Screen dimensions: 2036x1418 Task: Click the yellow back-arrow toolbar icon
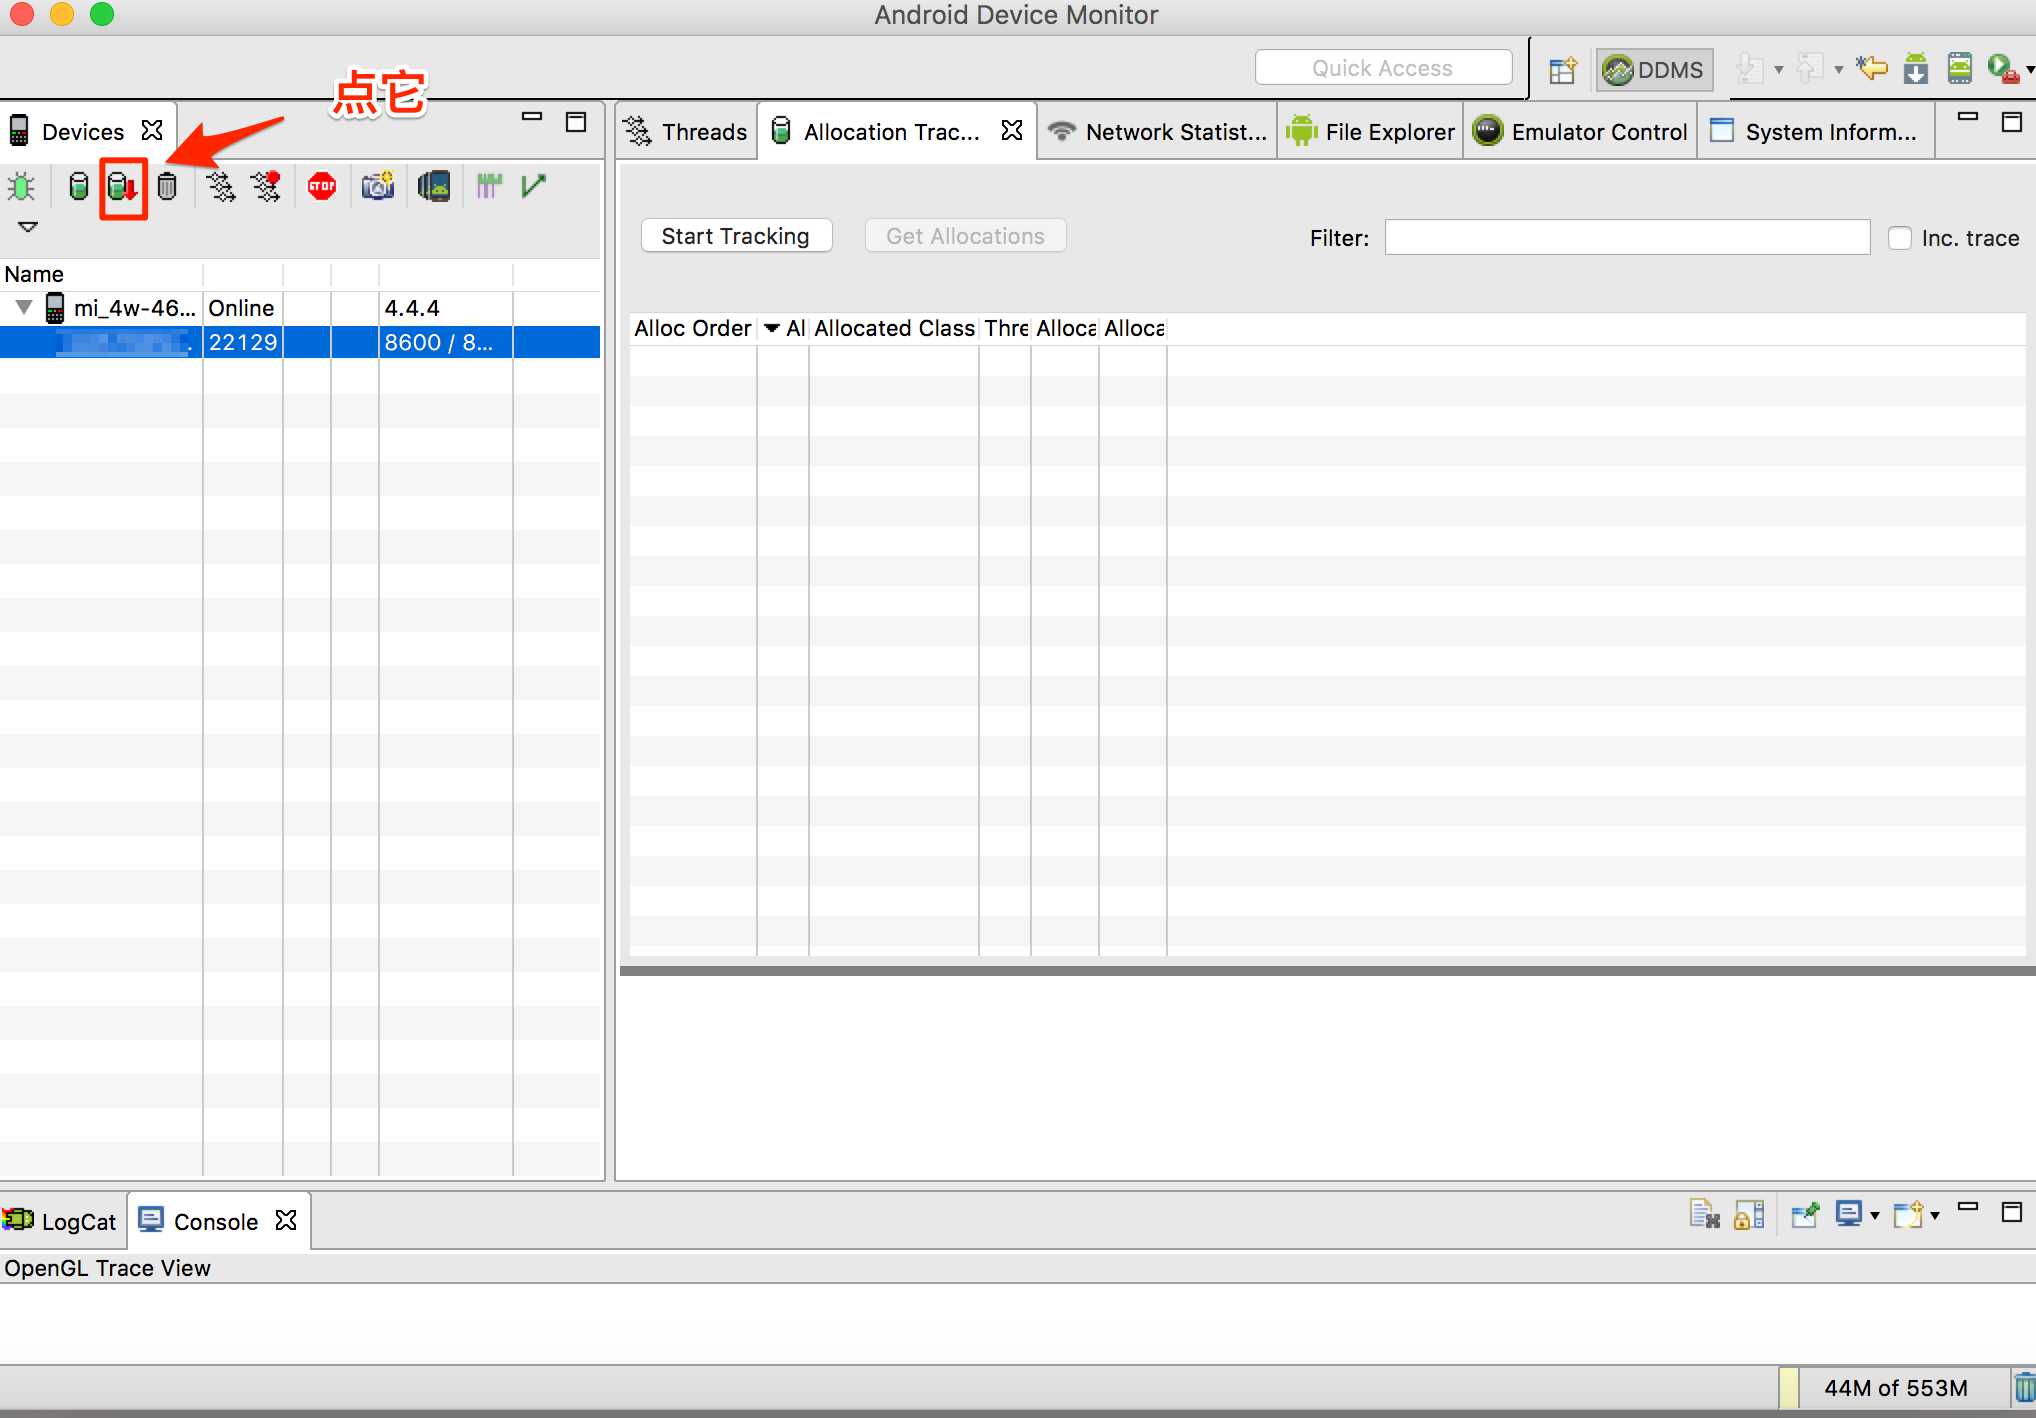pos(1872,68)
